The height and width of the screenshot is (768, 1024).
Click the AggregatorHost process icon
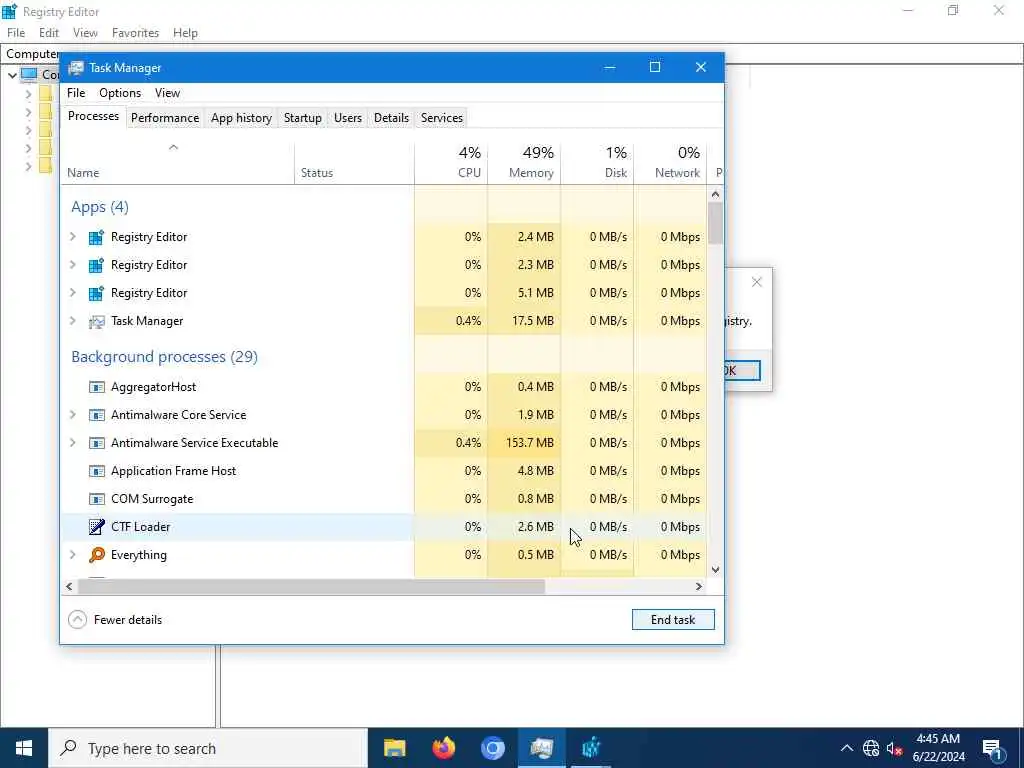(97, 387)
